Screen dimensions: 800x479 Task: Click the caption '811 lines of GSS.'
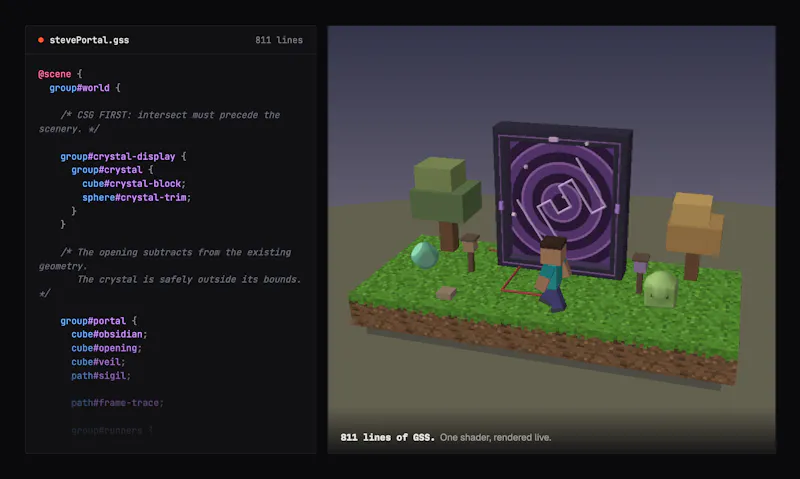[x=387, y=437]
